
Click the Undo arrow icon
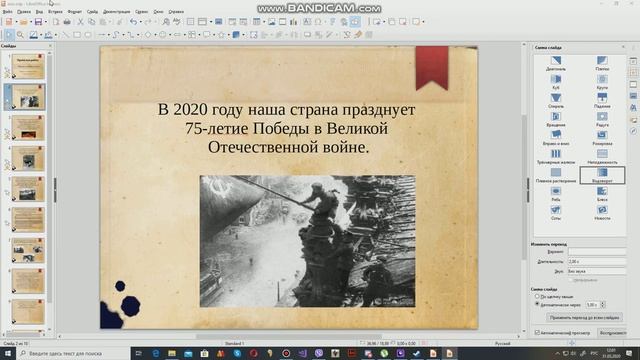pyautogui.click(x=133, y=22)
